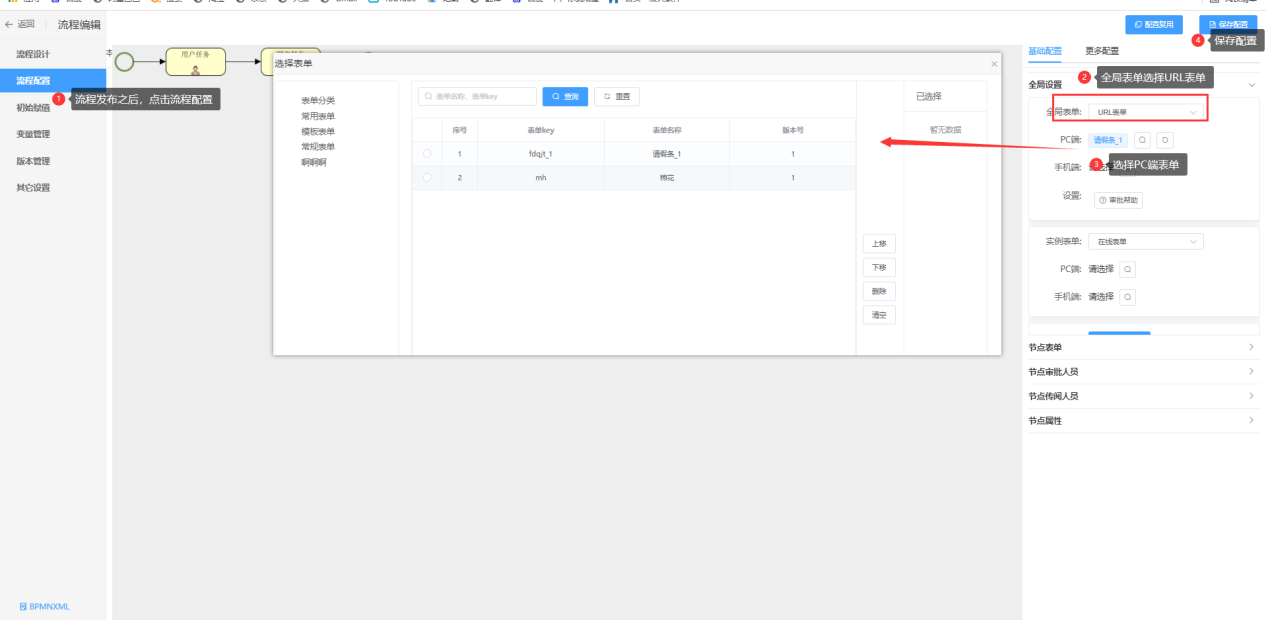Click the 上移 move up button
This screenshot has width=1266, height=620.
pos(879,244)
